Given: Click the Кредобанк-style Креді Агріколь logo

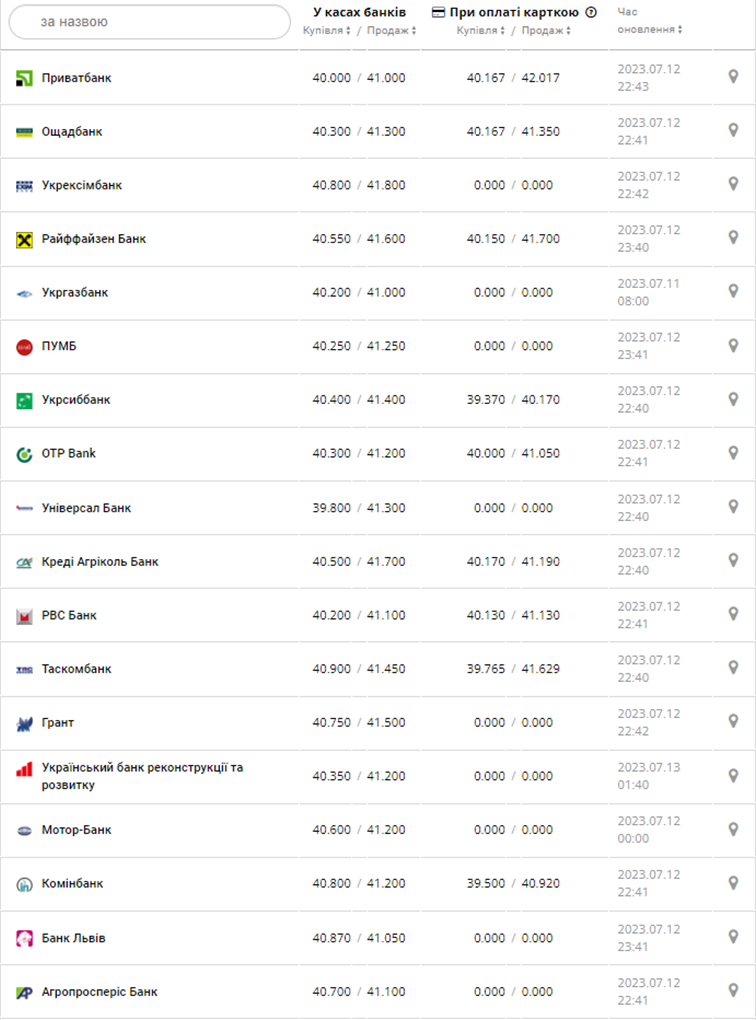Looking at the screenshot, I should click(x=25, y=562).
